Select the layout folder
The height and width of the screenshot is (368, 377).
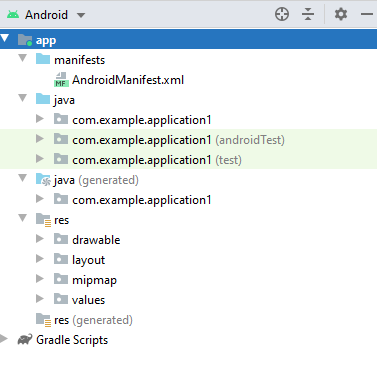coord(89,260)
